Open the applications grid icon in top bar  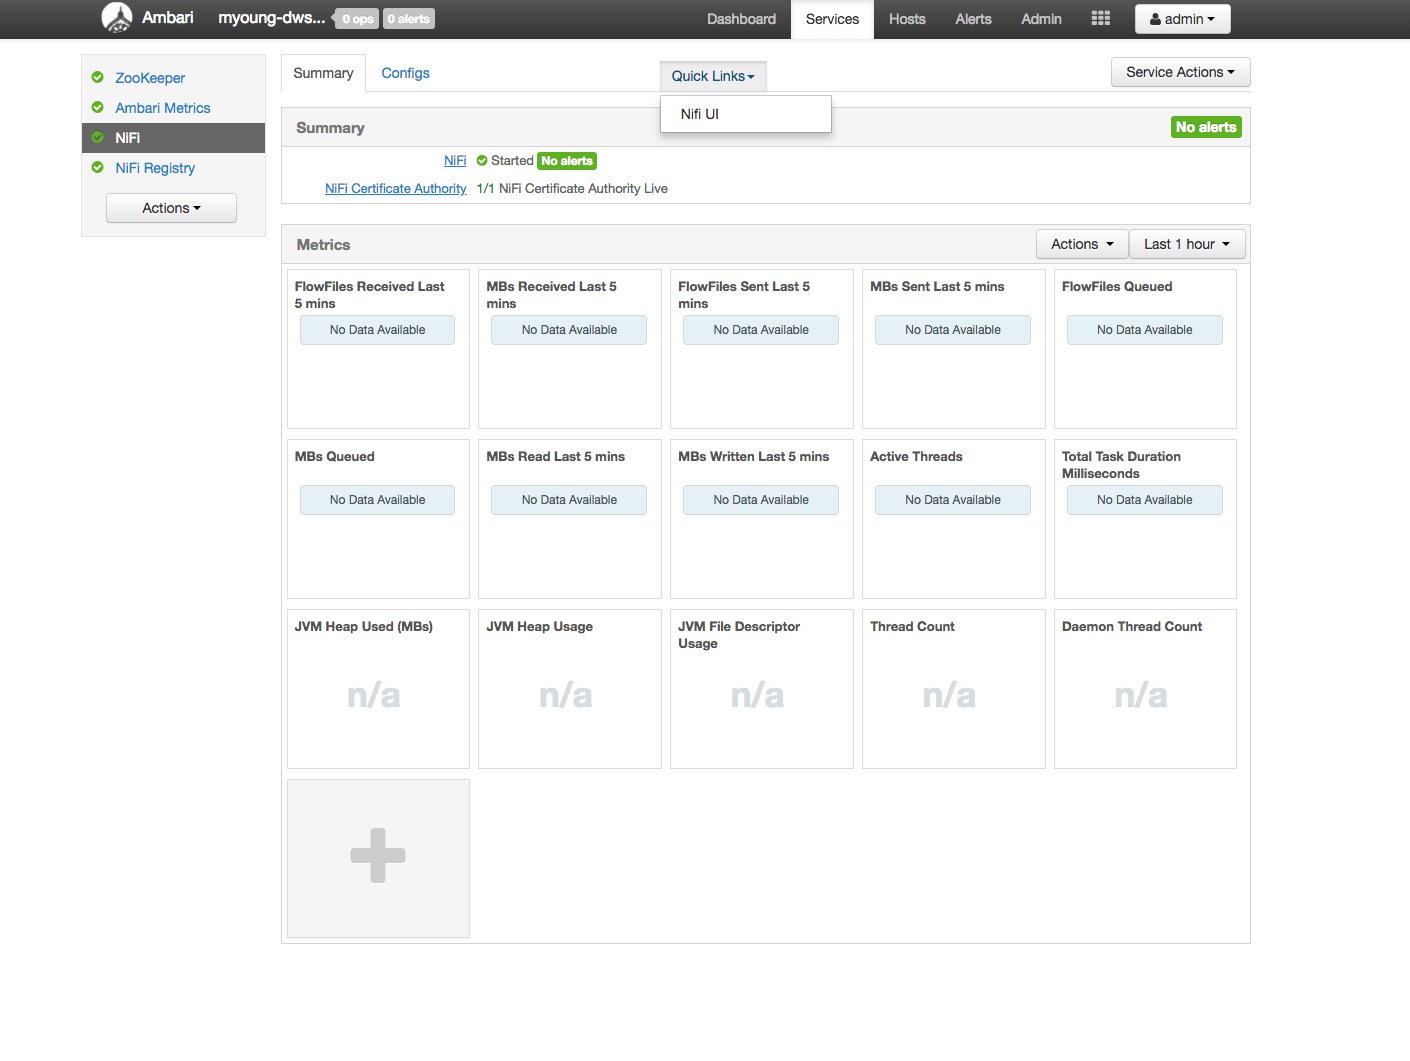pos(1100,18)
